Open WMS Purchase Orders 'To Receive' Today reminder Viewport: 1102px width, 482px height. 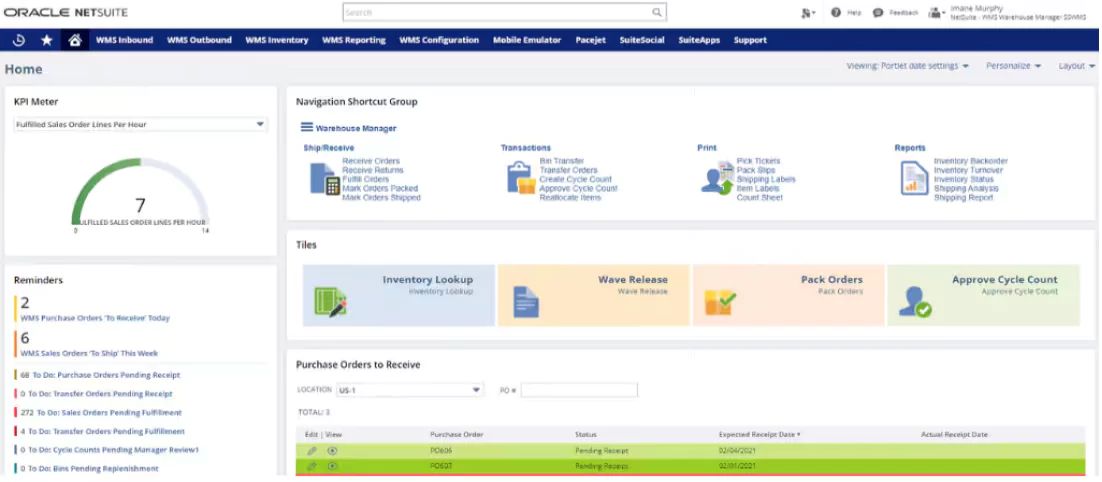pos(95,318)
